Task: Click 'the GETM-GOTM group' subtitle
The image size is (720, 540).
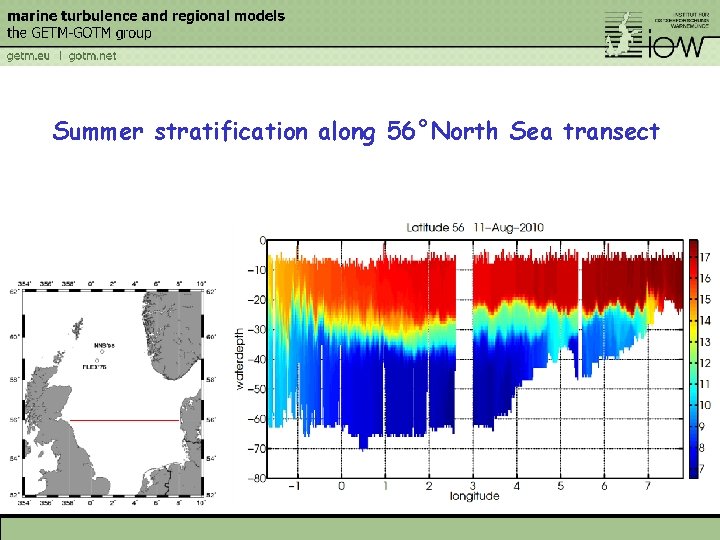Action: click(x=79, y=33)
